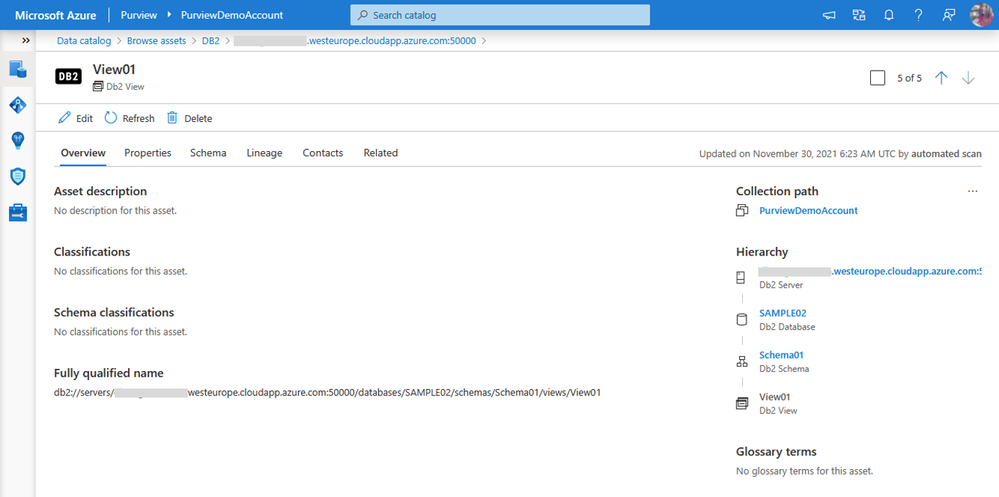The image size is (999, 497).
Task: Click the search magnifier icon
Action: point(363,15)
